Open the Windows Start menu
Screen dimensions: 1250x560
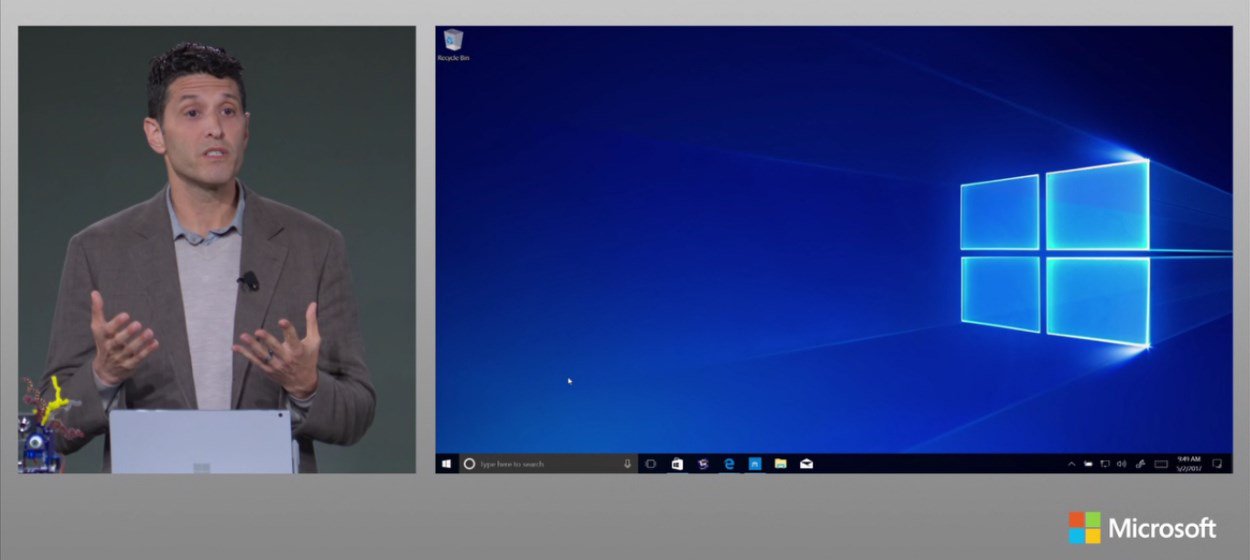(x=446, y=464)
